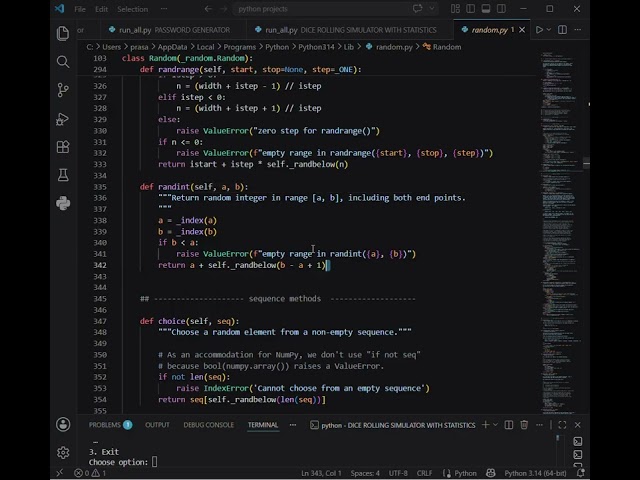Open the Explorer view in activity bar

pos(63,33)
